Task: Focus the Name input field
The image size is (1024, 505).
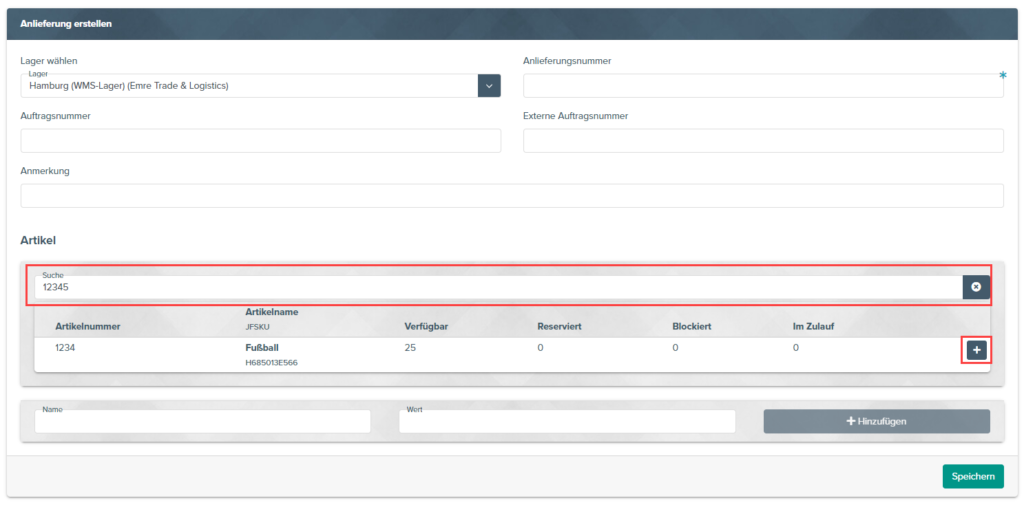Action: (202, 422)
